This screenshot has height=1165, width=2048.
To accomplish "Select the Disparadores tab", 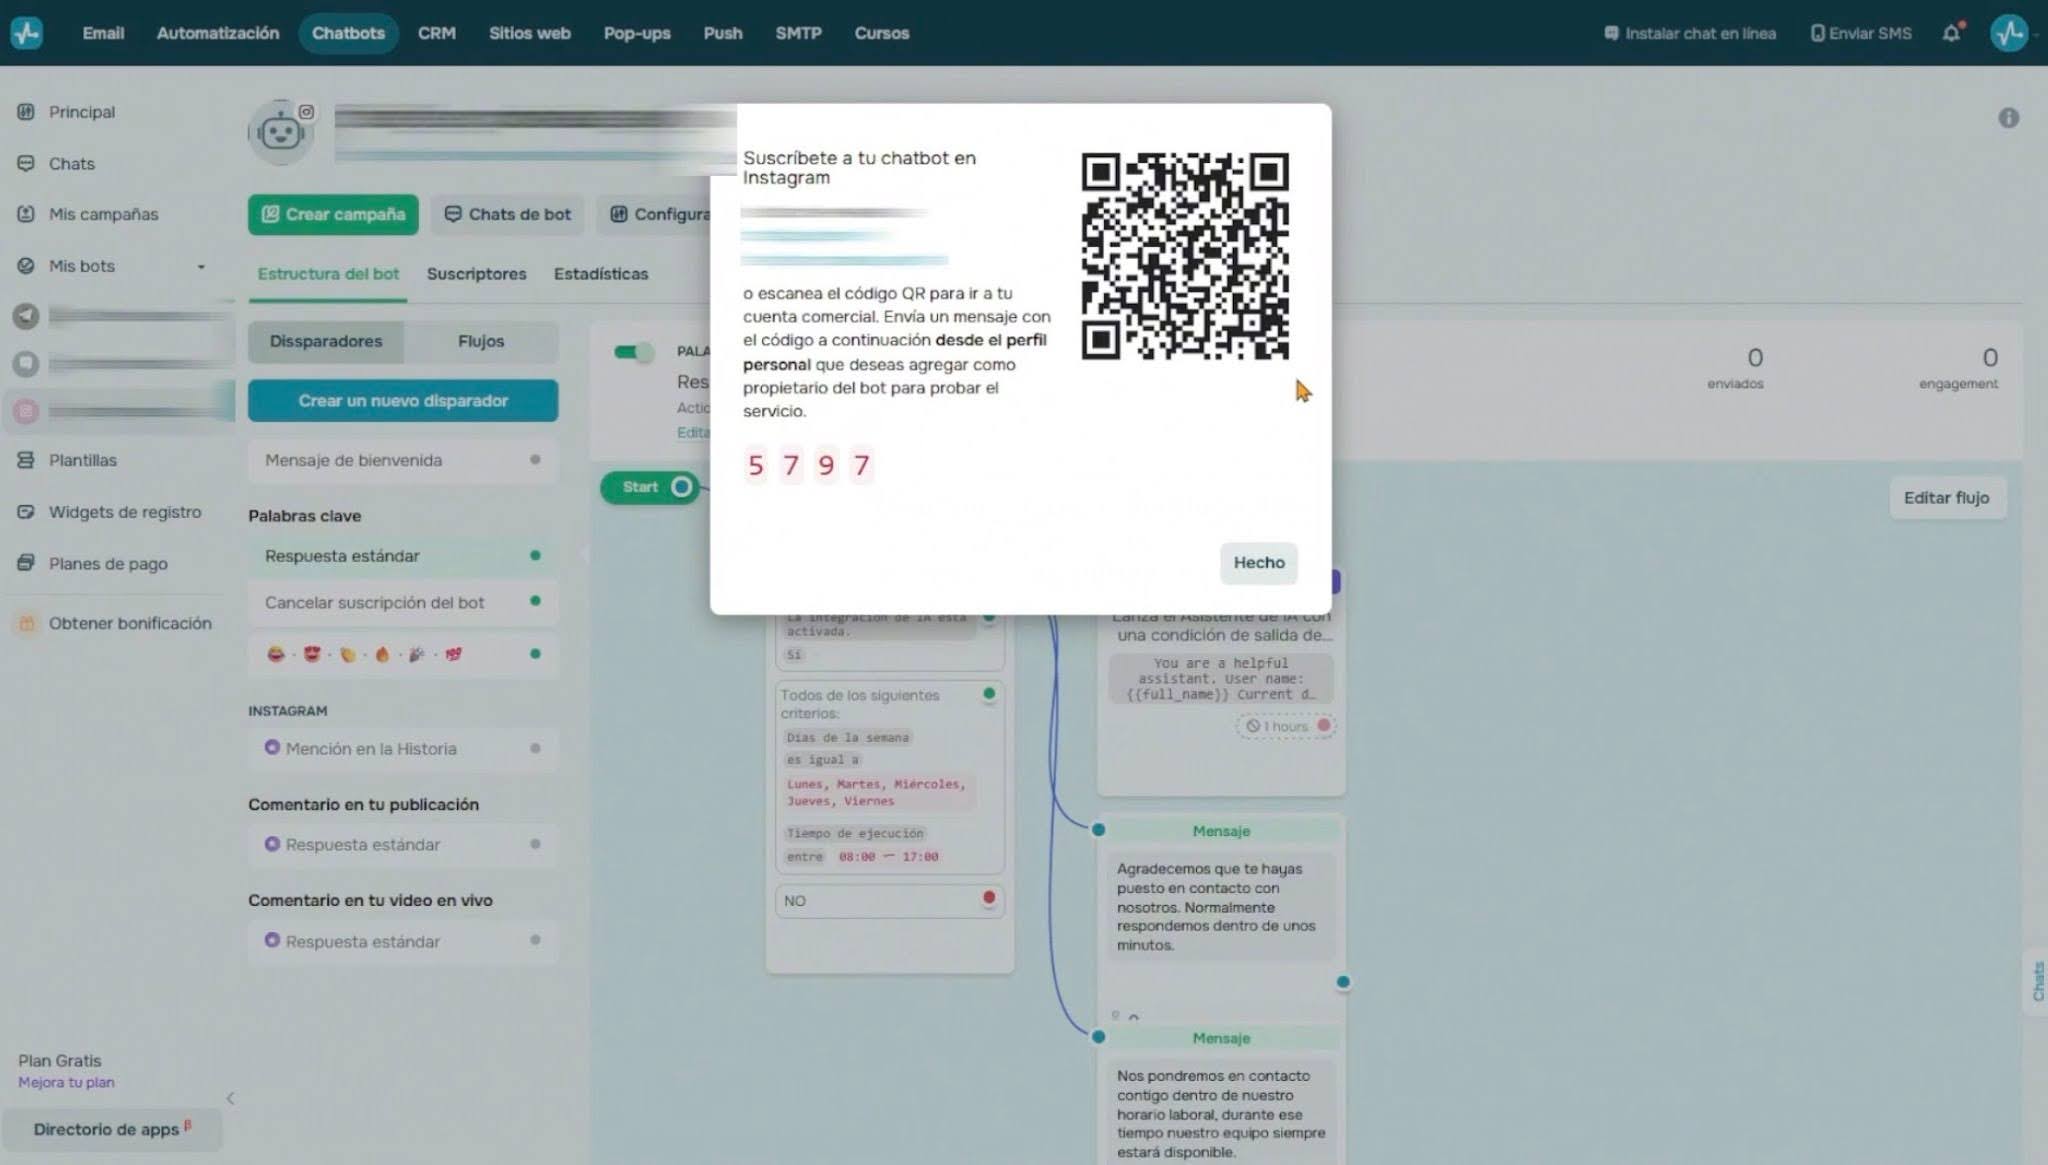I will pyautogui.click(x=326, y=341).
